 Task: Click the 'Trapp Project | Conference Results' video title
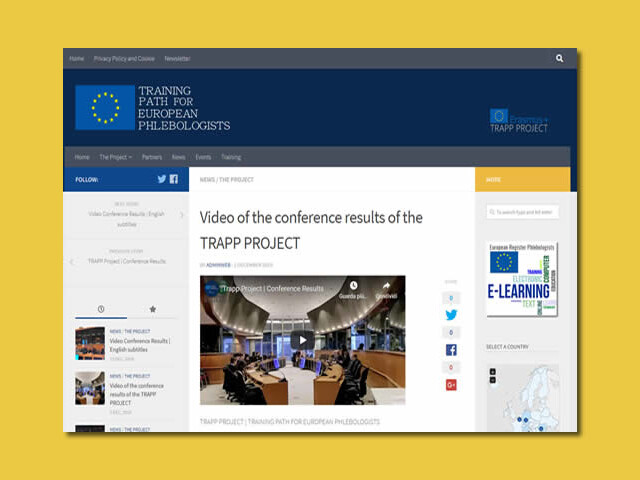click(x=273, y=289)
